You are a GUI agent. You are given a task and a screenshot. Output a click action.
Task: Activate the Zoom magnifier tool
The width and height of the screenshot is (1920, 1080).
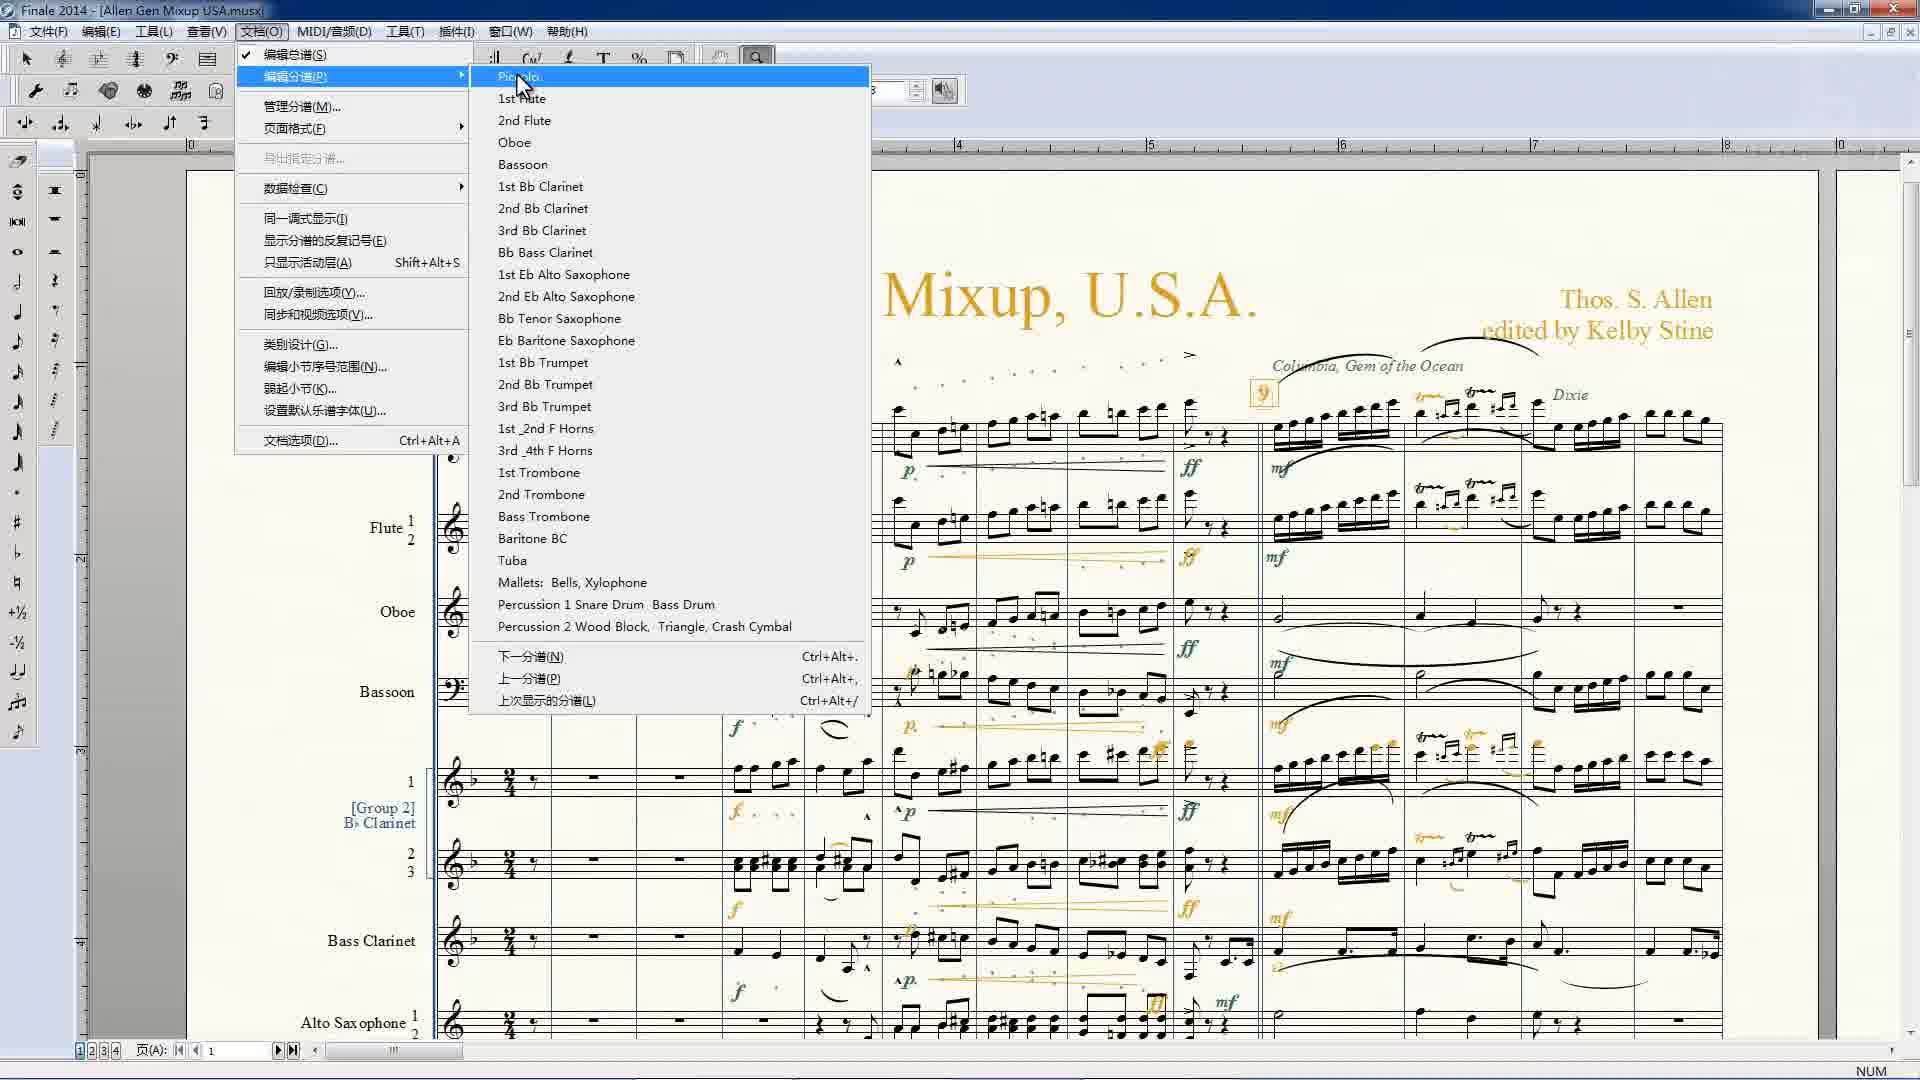coord(757,58)
